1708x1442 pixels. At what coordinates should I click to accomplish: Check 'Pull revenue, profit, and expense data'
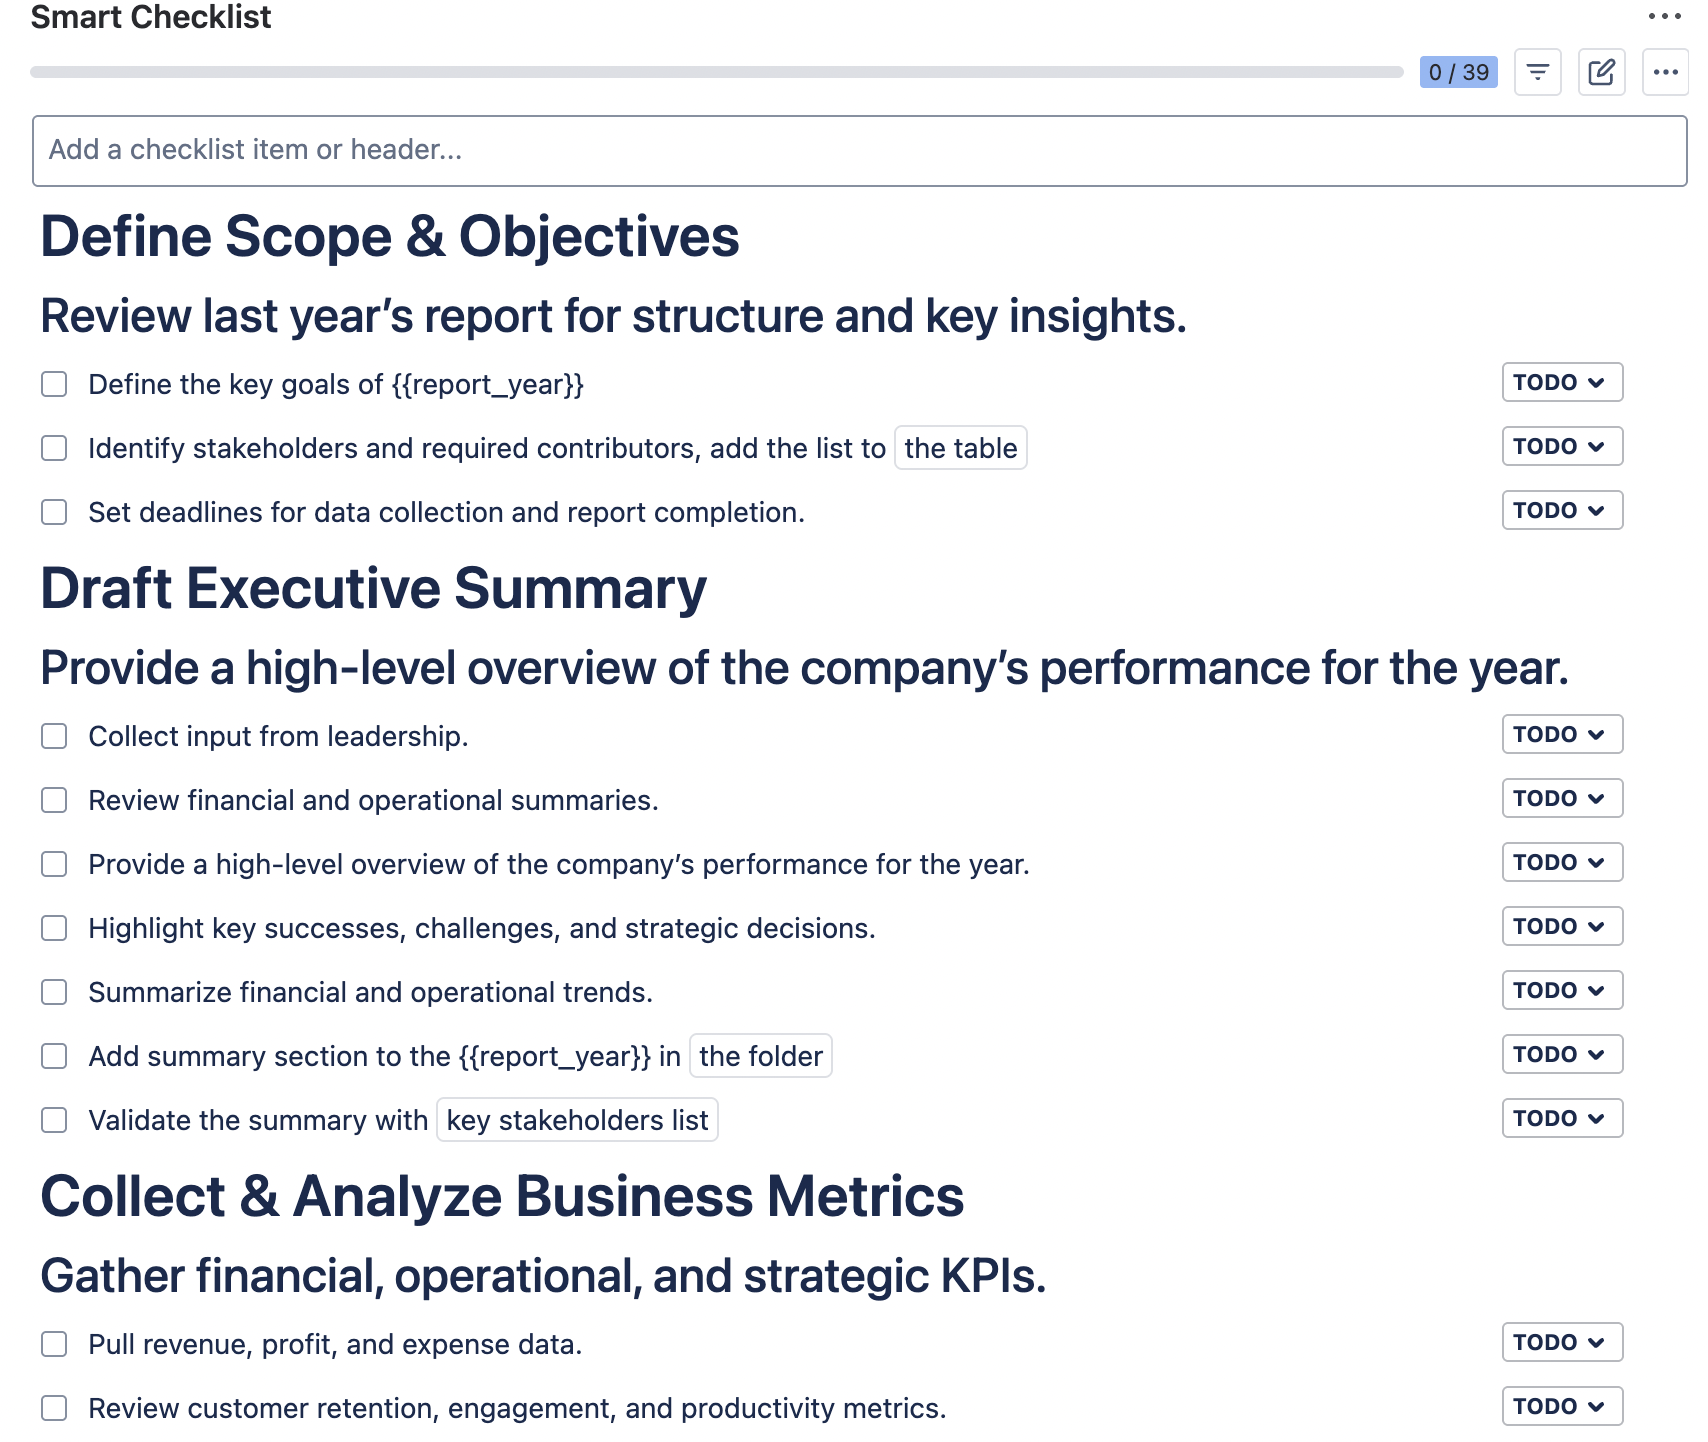click(x=54, y=1344)
